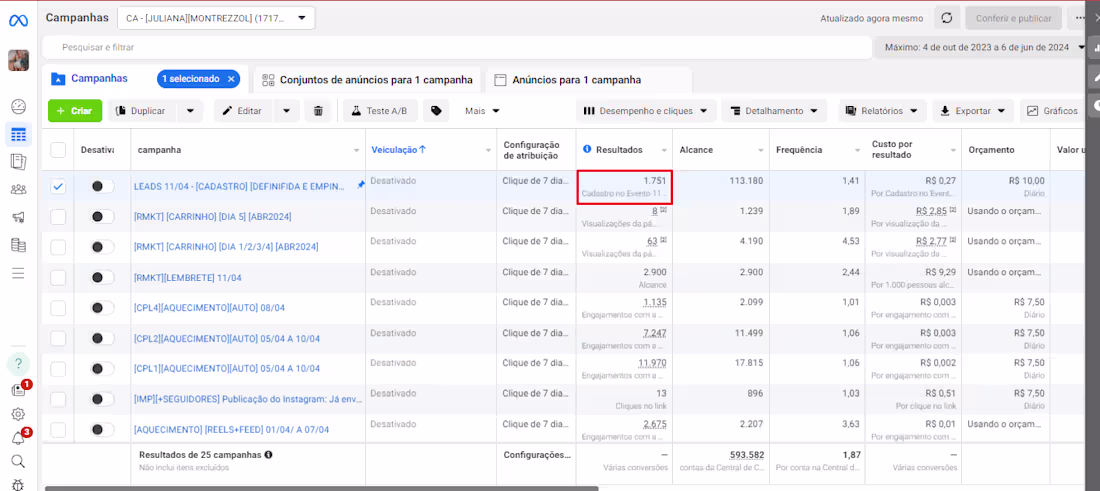The height and width of the screenshot is (491, 1100).
Task: Toggle on the LEADS 11/04 campaign switch
Action: (102, 186)
